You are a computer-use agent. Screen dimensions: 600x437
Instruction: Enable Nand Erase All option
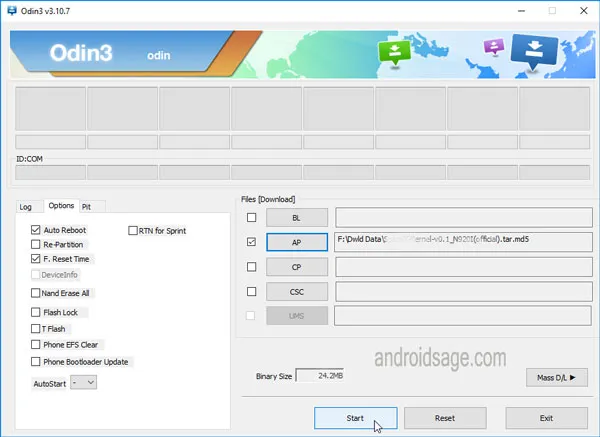[x=36, y=293]
